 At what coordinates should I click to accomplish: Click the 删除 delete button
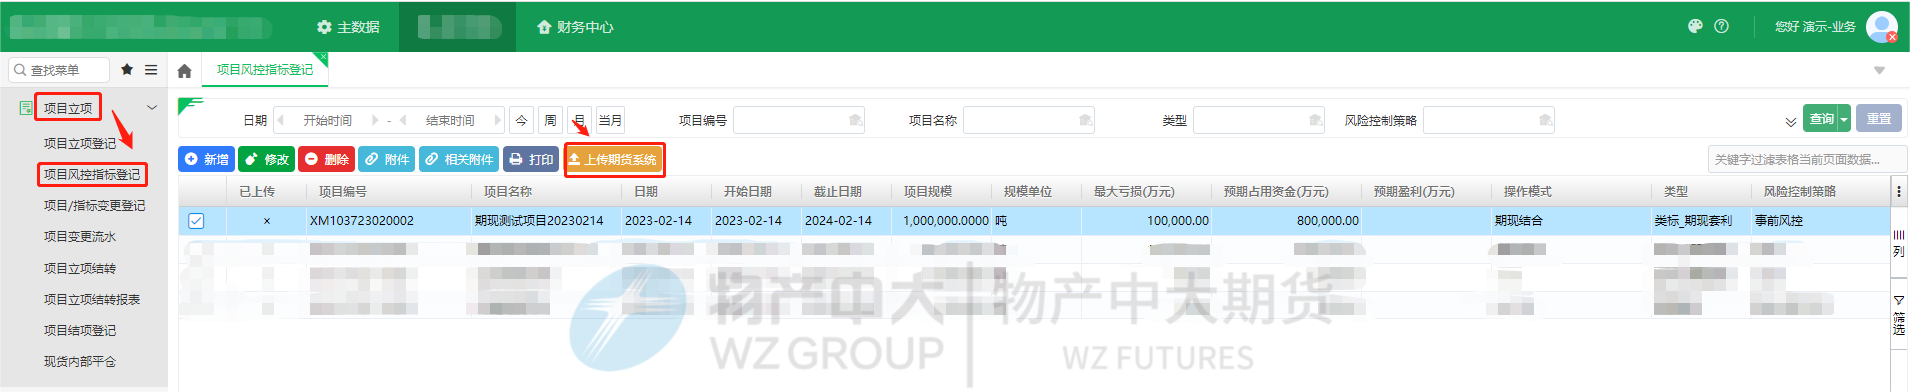tap(326, 159)
